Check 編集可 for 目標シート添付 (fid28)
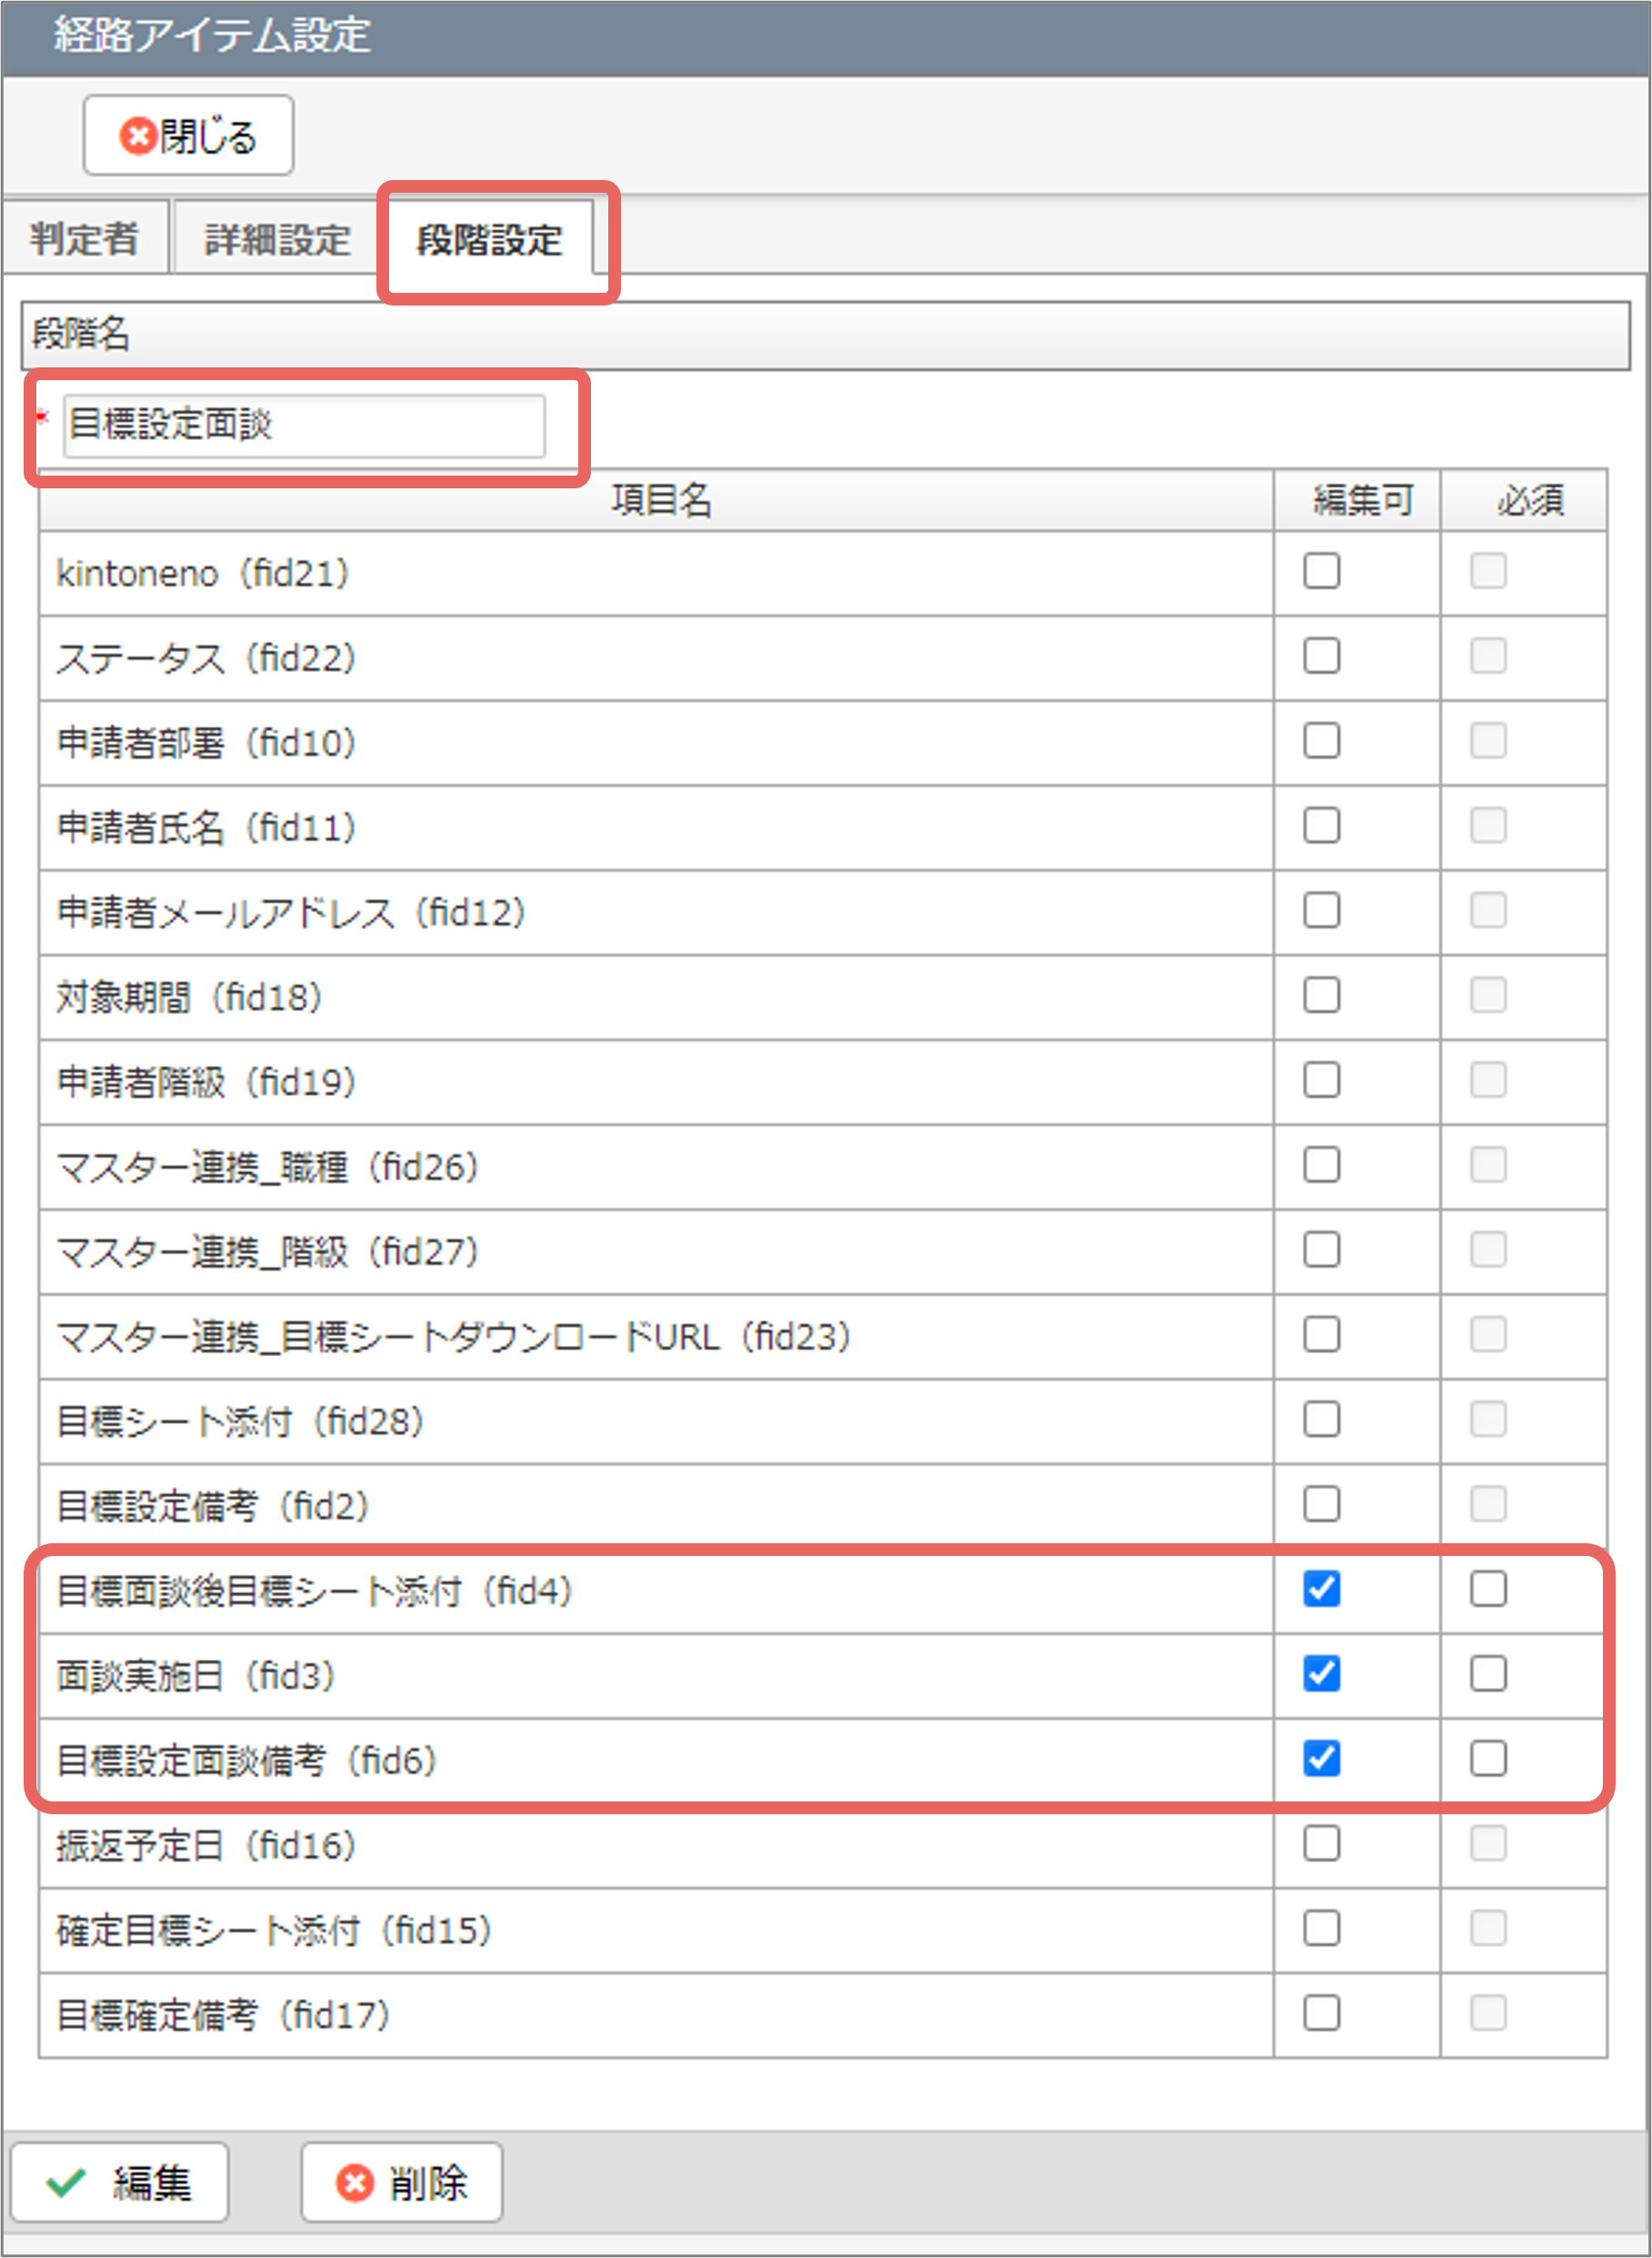 point(1321,1419)
